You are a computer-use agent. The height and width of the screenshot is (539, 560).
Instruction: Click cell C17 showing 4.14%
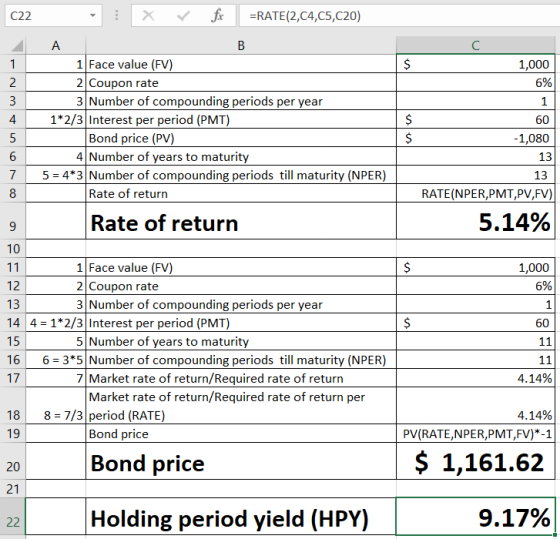[475, 378]
